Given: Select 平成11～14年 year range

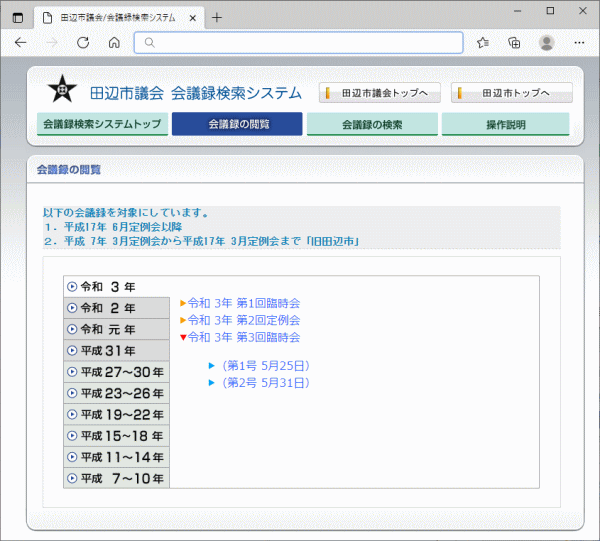Looking at the screenshot, I should 116,457.
